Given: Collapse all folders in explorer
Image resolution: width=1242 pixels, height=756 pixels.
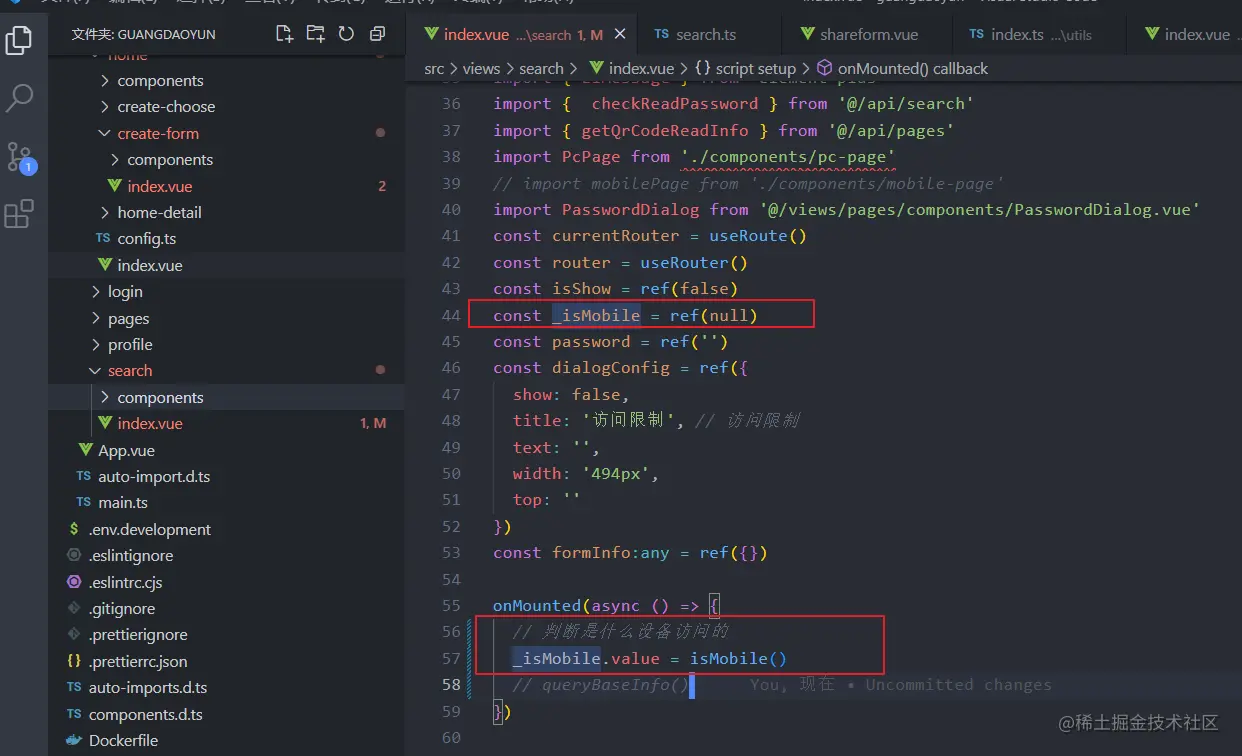Looking at the screenshot, I should (x=377, y=34).
